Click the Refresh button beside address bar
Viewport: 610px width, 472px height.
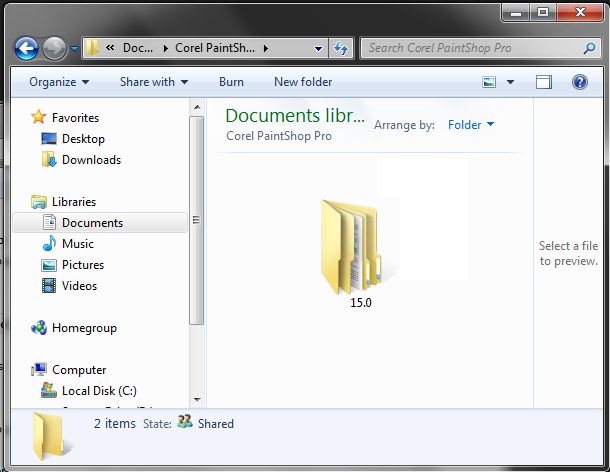pos(341,48)
